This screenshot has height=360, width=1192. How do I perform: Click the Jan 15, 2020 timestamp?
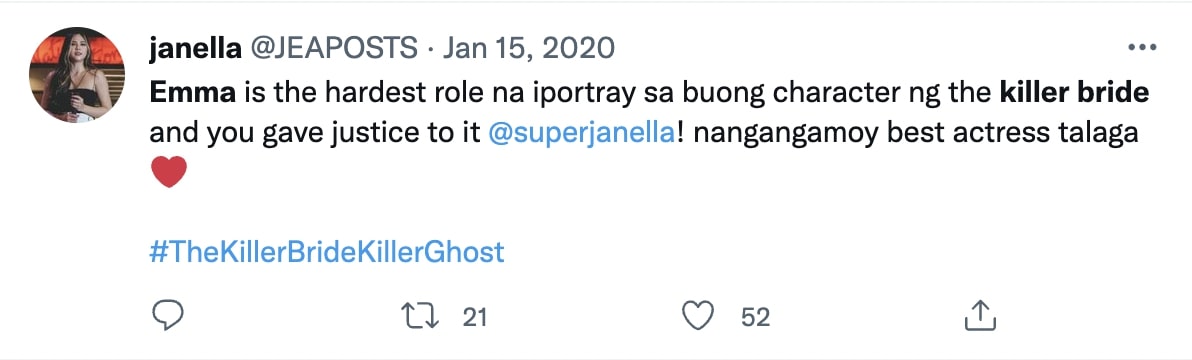(528, 49)
